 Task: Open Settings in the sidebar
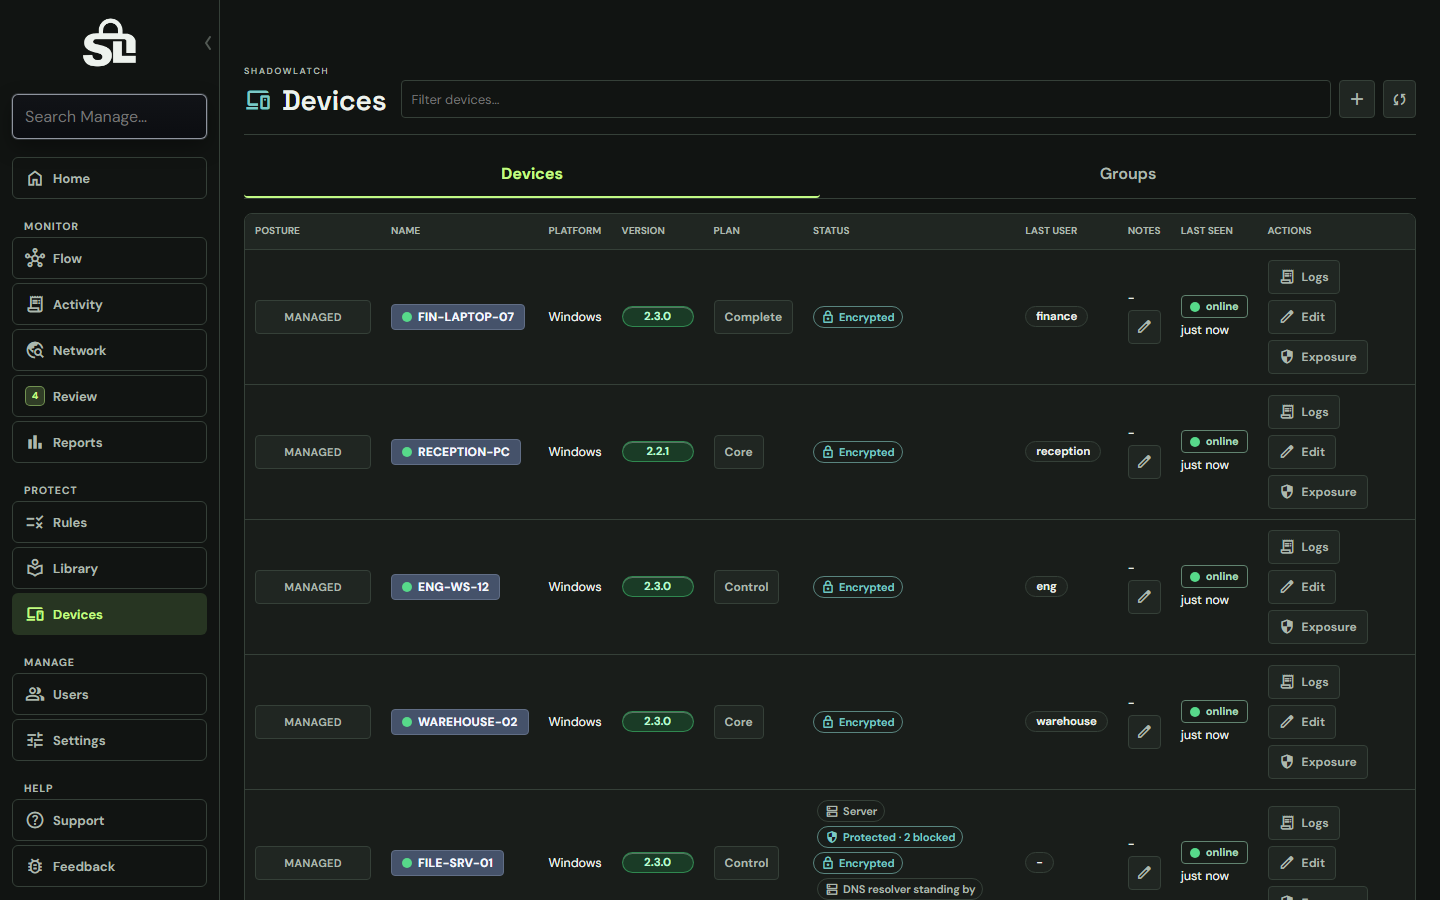click(x=109, y=740)
